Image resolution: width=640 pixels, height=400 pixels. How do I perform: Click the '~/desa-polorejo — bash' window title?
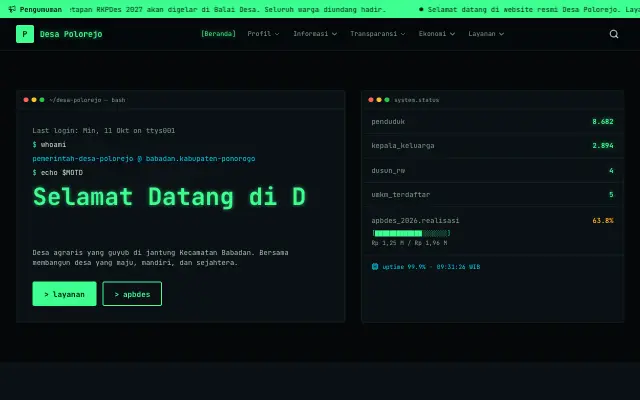pos(87,100)
